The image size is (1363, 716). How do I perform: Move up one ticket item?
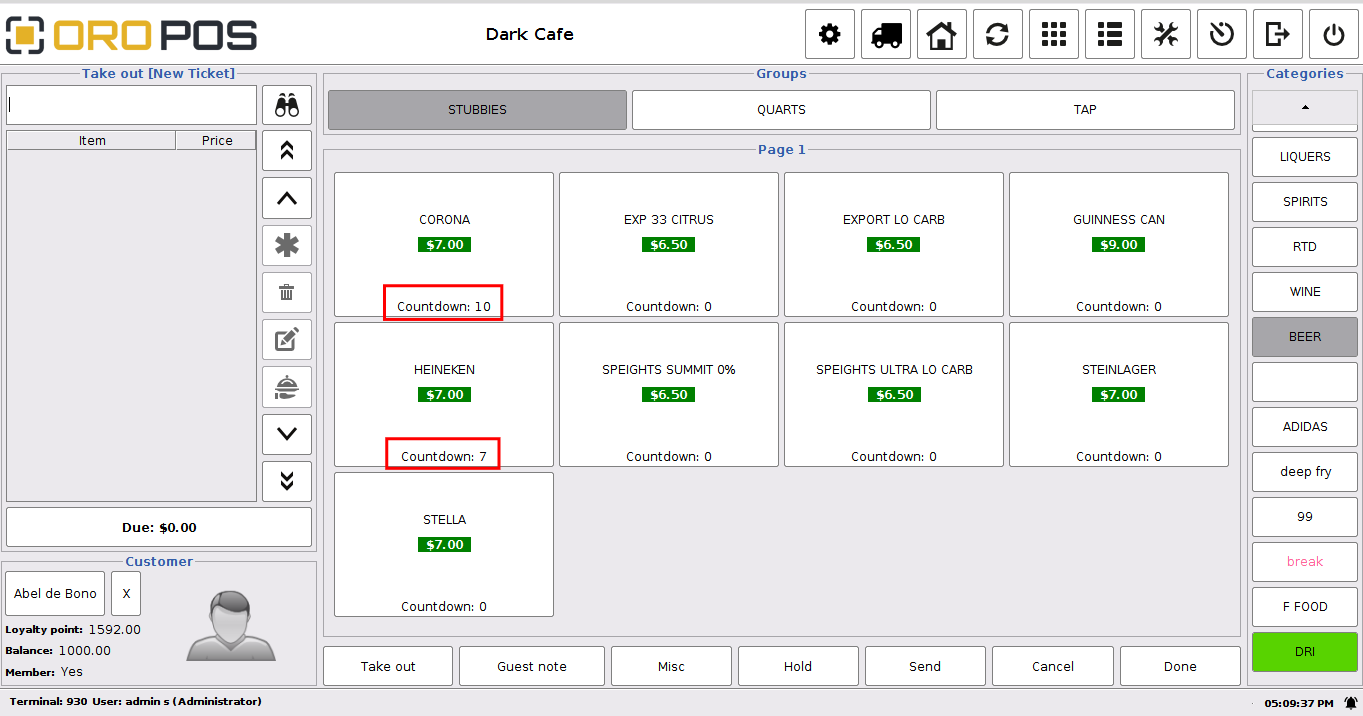click(x=287, y=198)
